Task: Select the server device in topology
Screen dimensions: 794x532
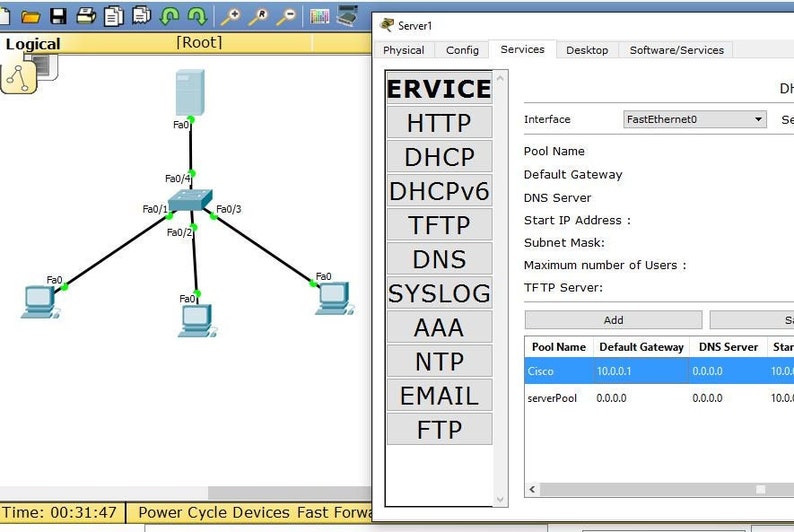Action: [x=190, y=93]
